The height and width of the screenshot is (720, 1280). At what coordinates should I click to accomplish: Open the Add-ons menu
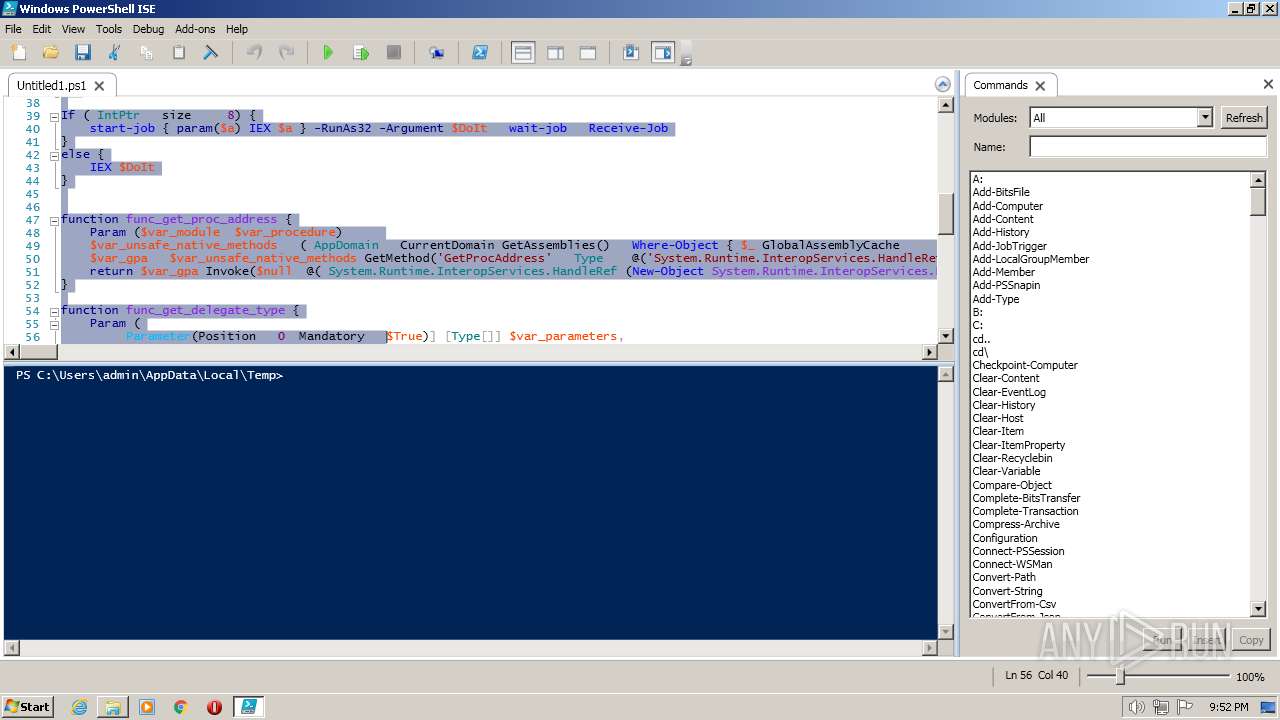coord(195,29)
